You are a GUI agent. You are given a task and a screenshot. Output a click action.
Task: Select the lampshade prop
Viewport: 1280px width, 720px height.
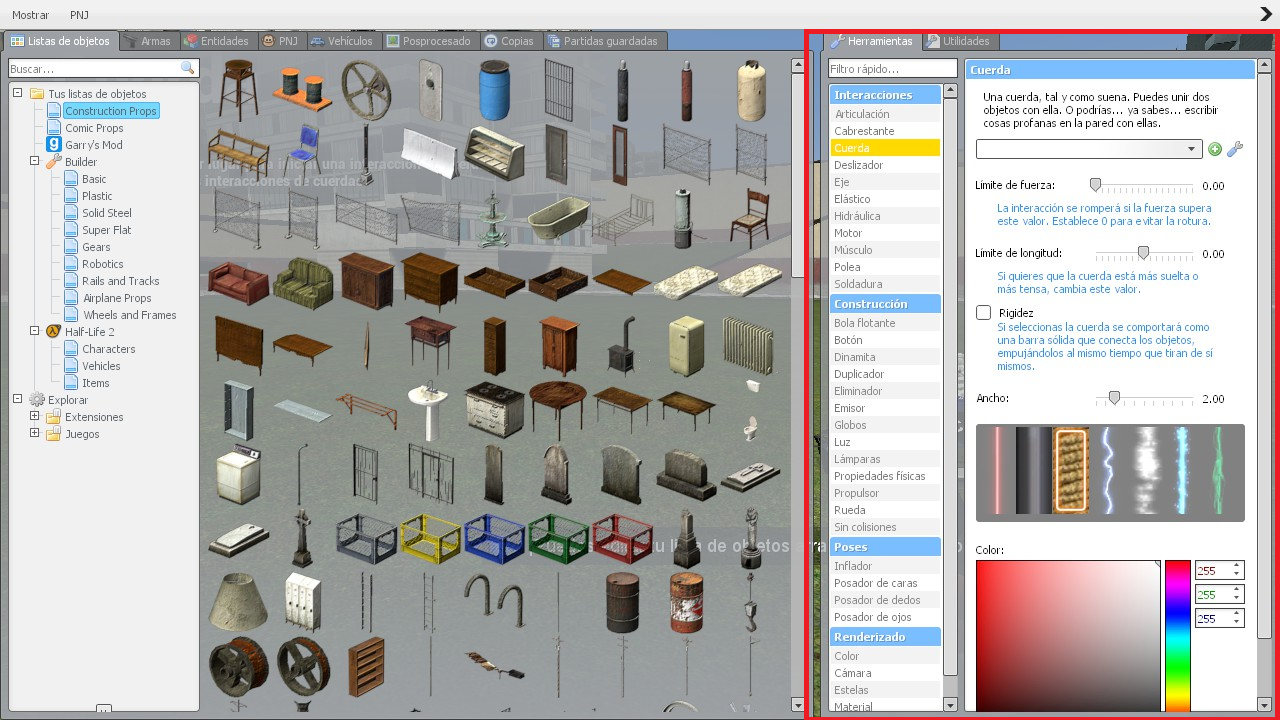click(238, 600)
